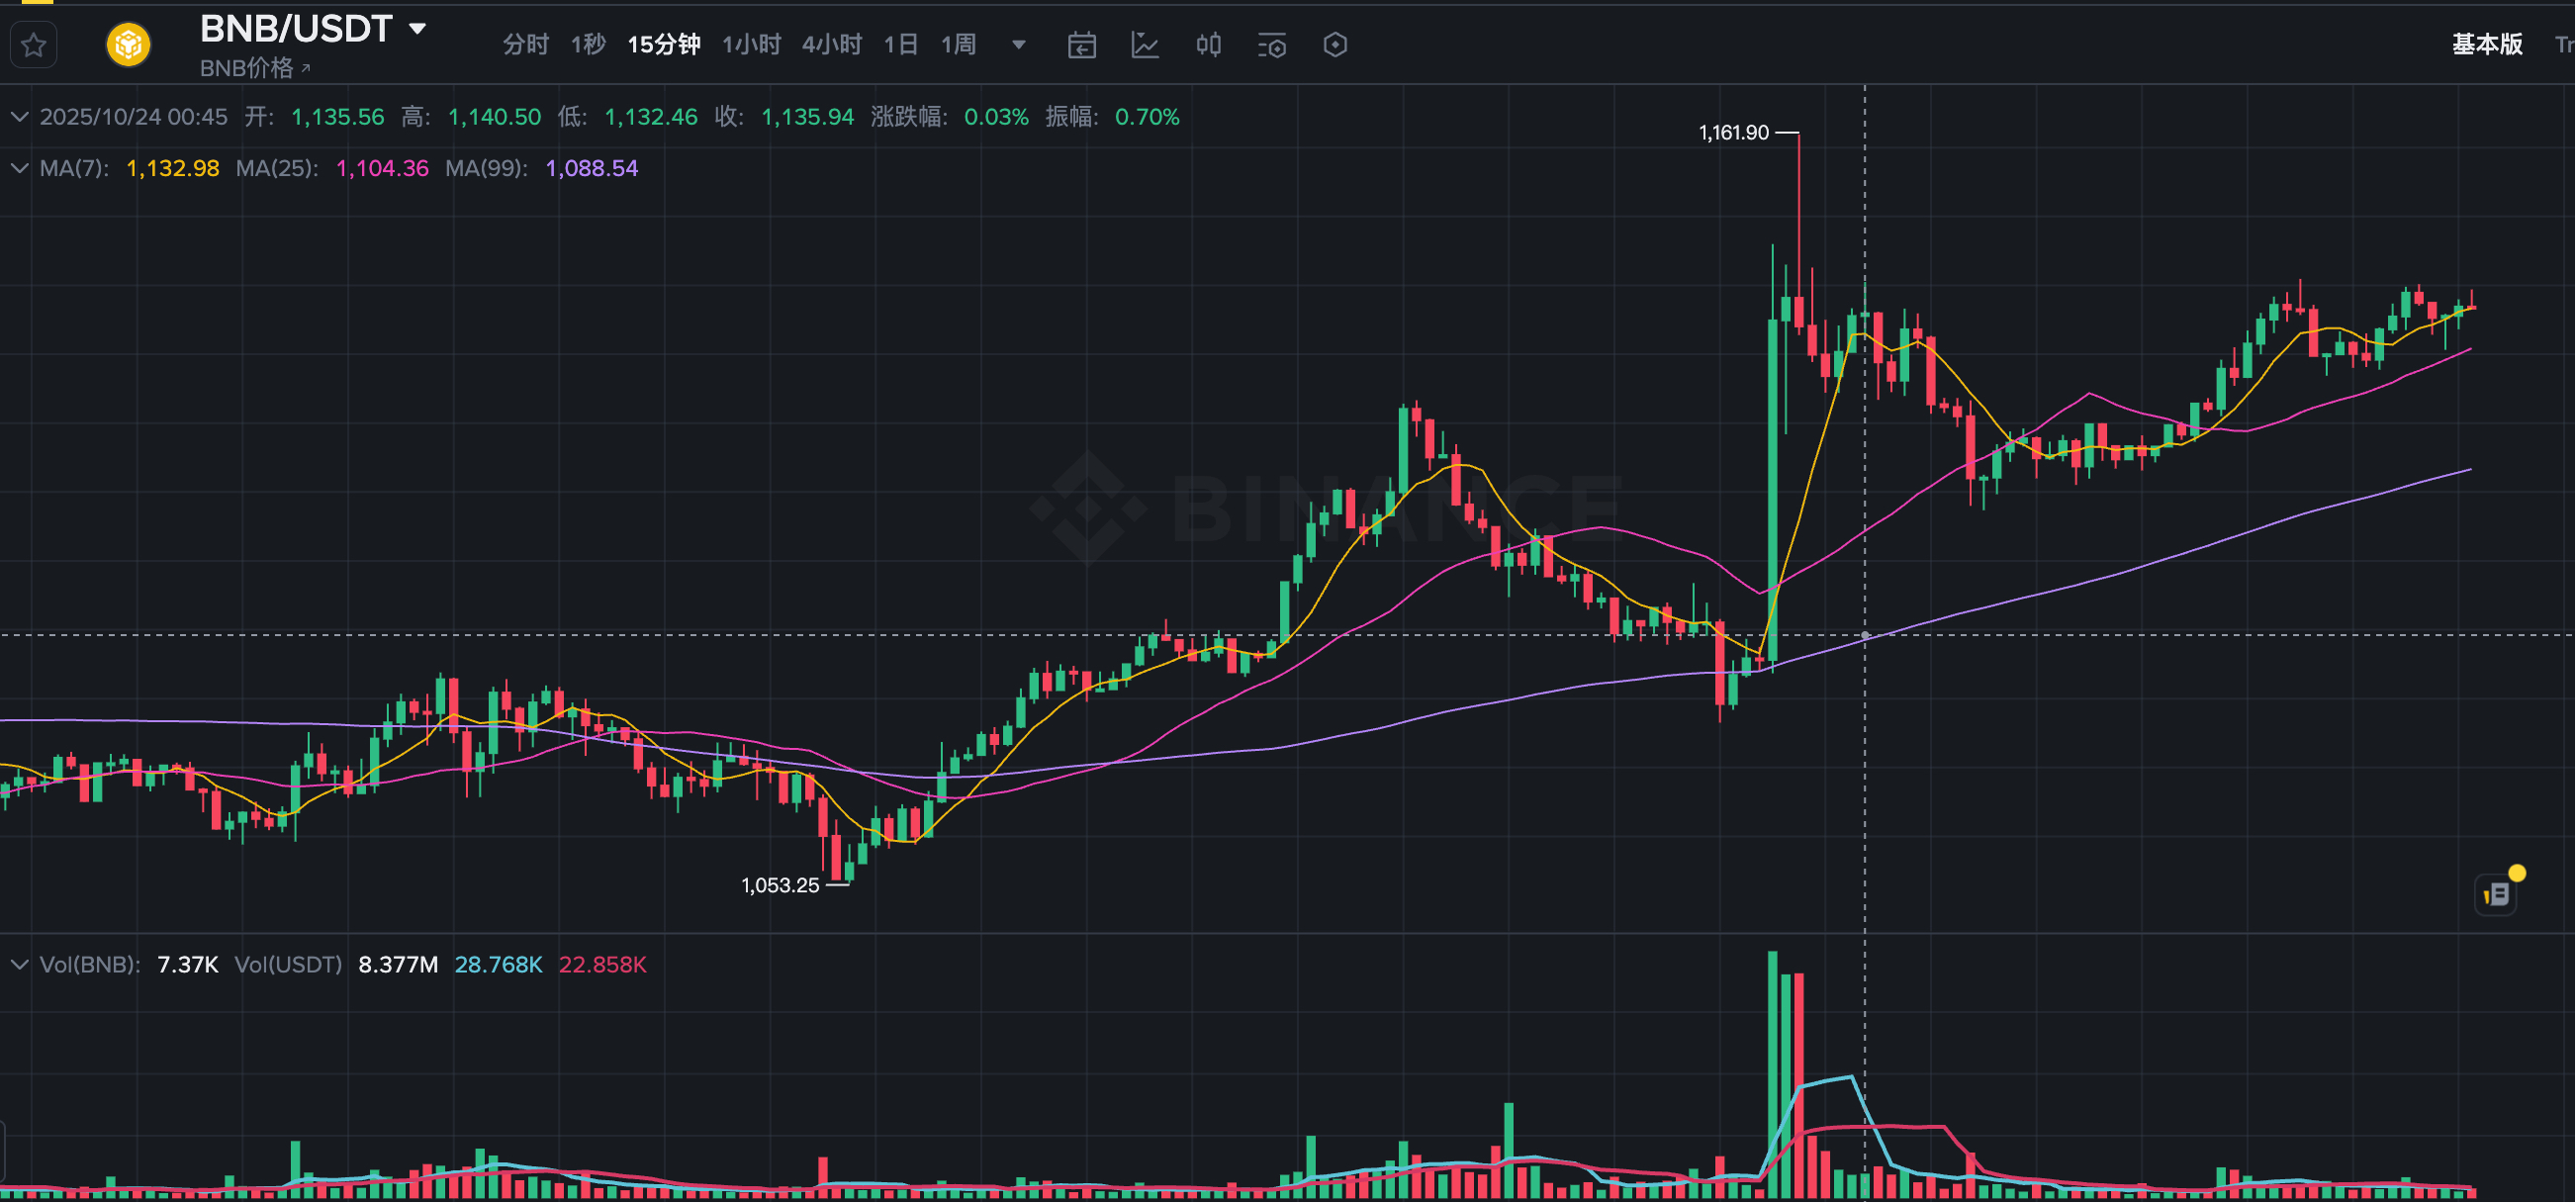This screenshot has width=2576, height=1203.
Task: Collapse the MA indicator row chevron
Action: click(x=19, y=168)
